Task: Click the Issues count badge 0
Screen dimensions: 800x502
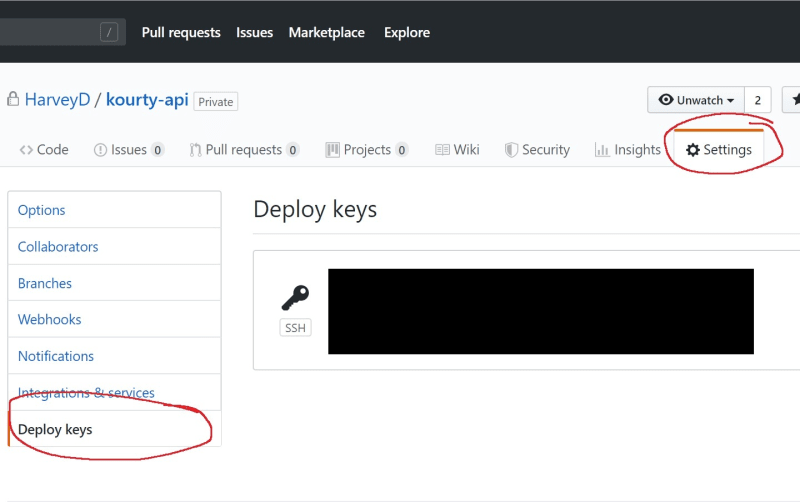Action: pos(158,150)
